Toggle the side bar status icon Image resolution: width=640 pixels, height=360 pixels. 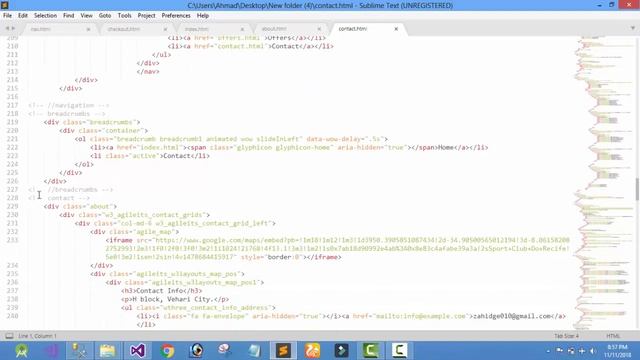(9, 336)
